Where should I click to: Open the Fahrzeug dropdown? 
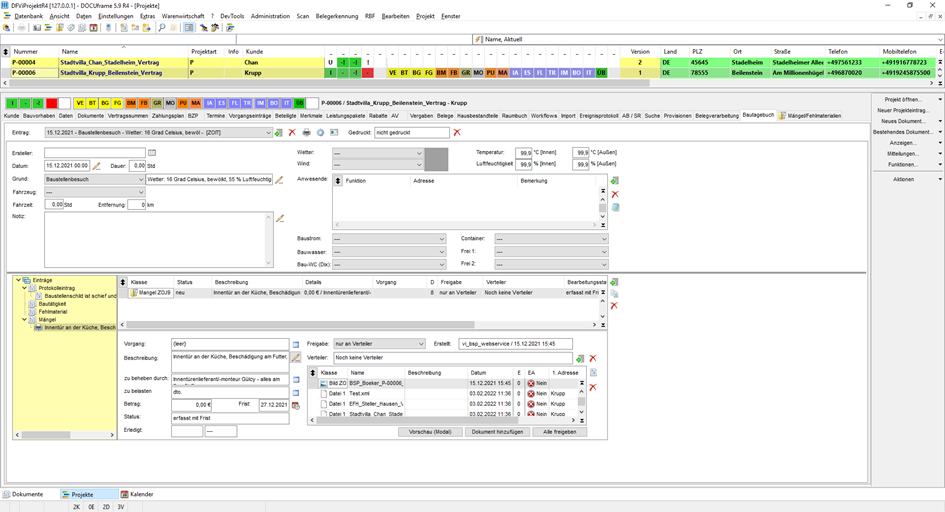(141, 193)
